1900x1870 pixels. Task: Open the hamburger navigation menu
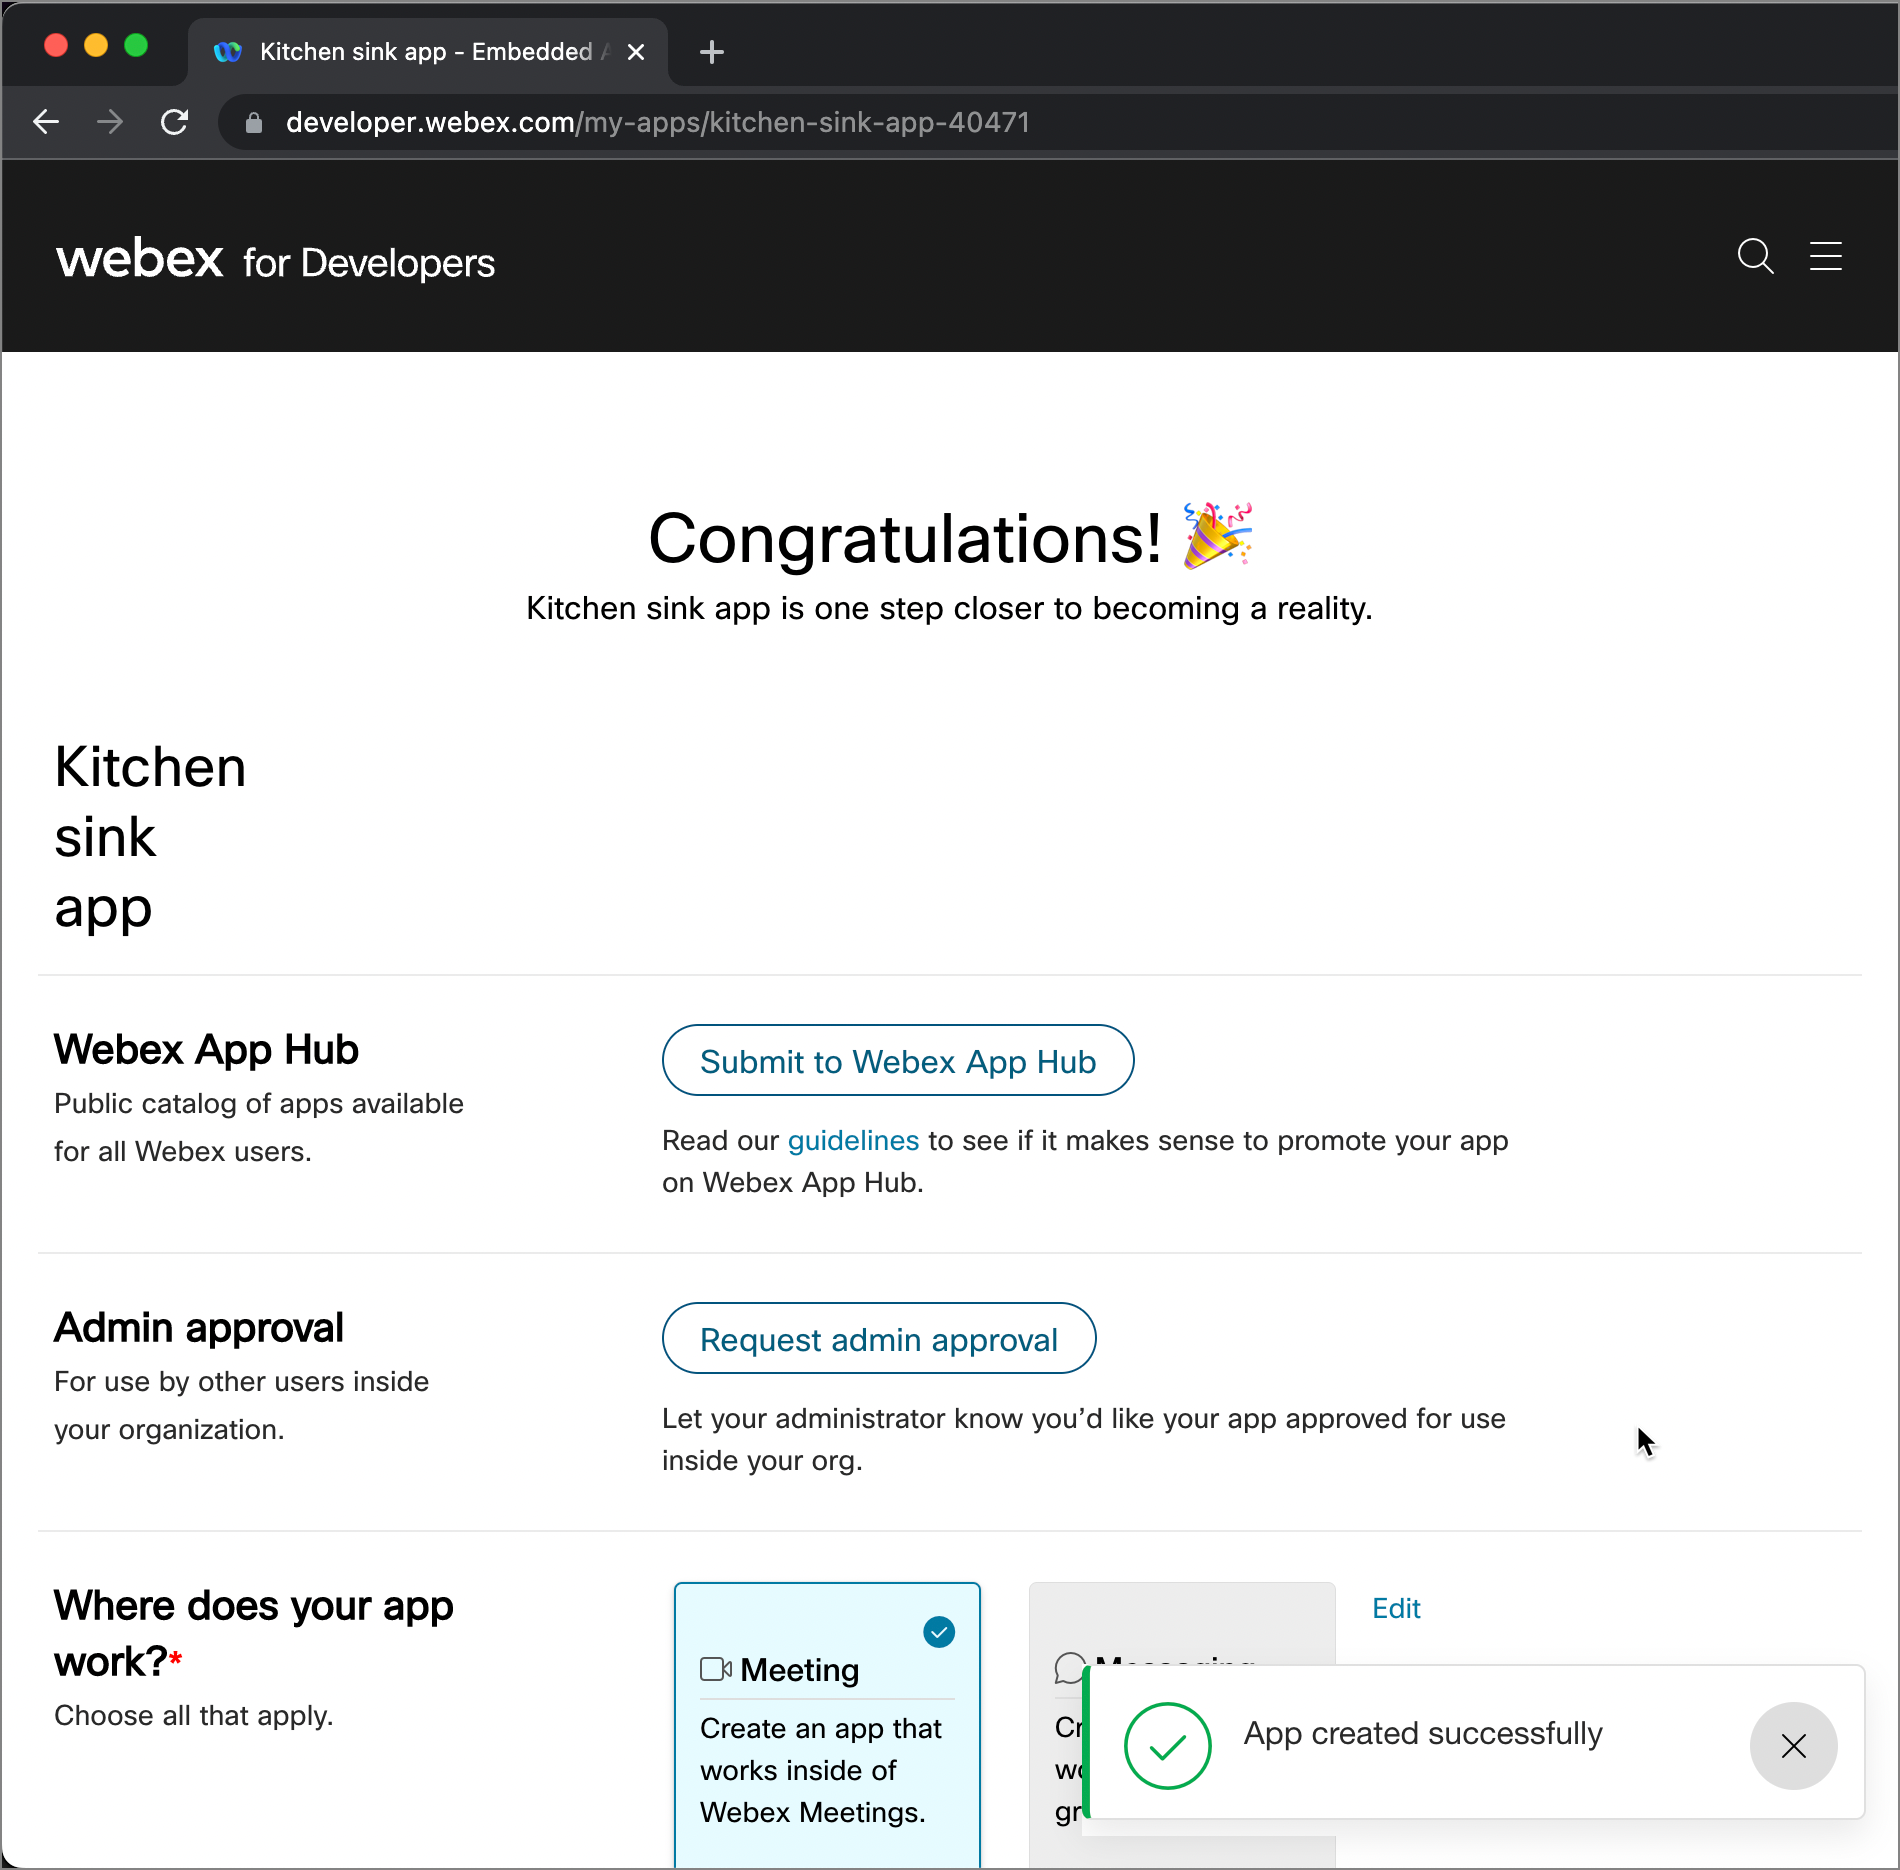click(x=1827, y=257)
